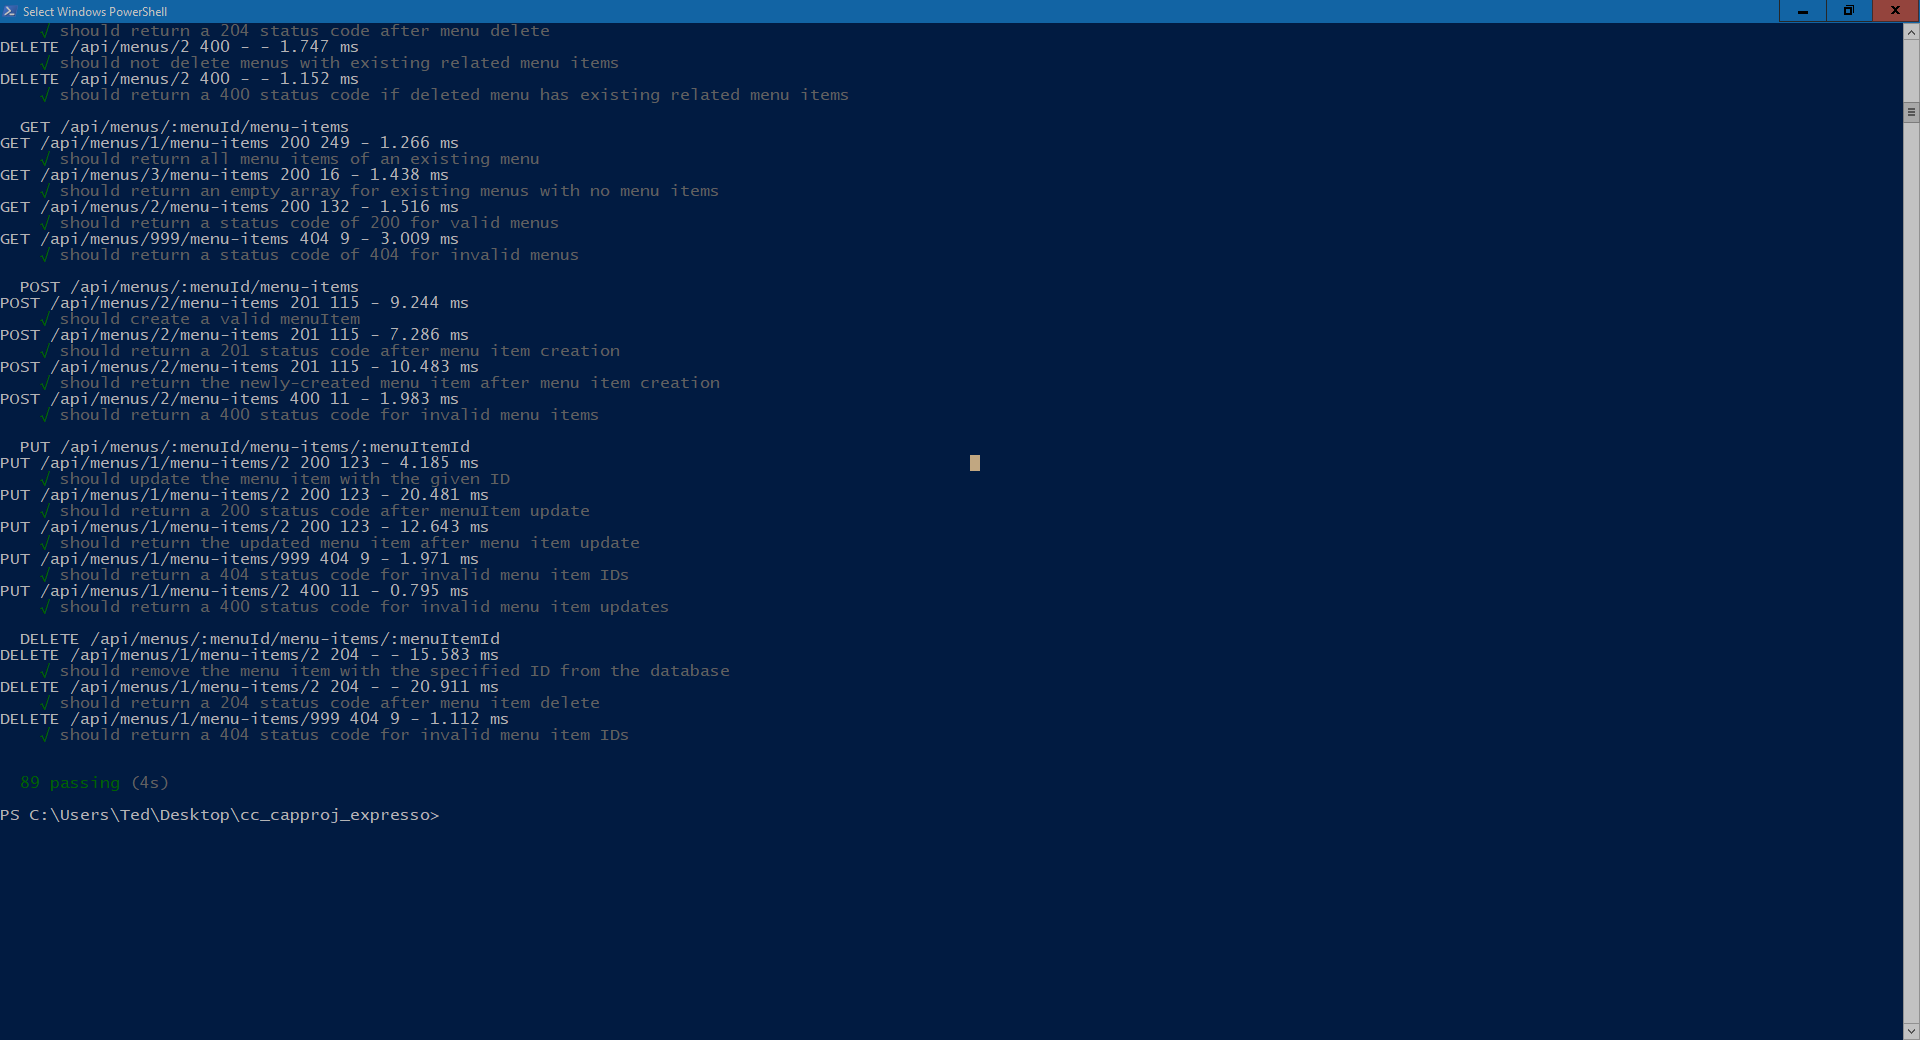Click the PowerShell icon in the title bar
1920x1040 pixels.
click(x=9, y=11)
